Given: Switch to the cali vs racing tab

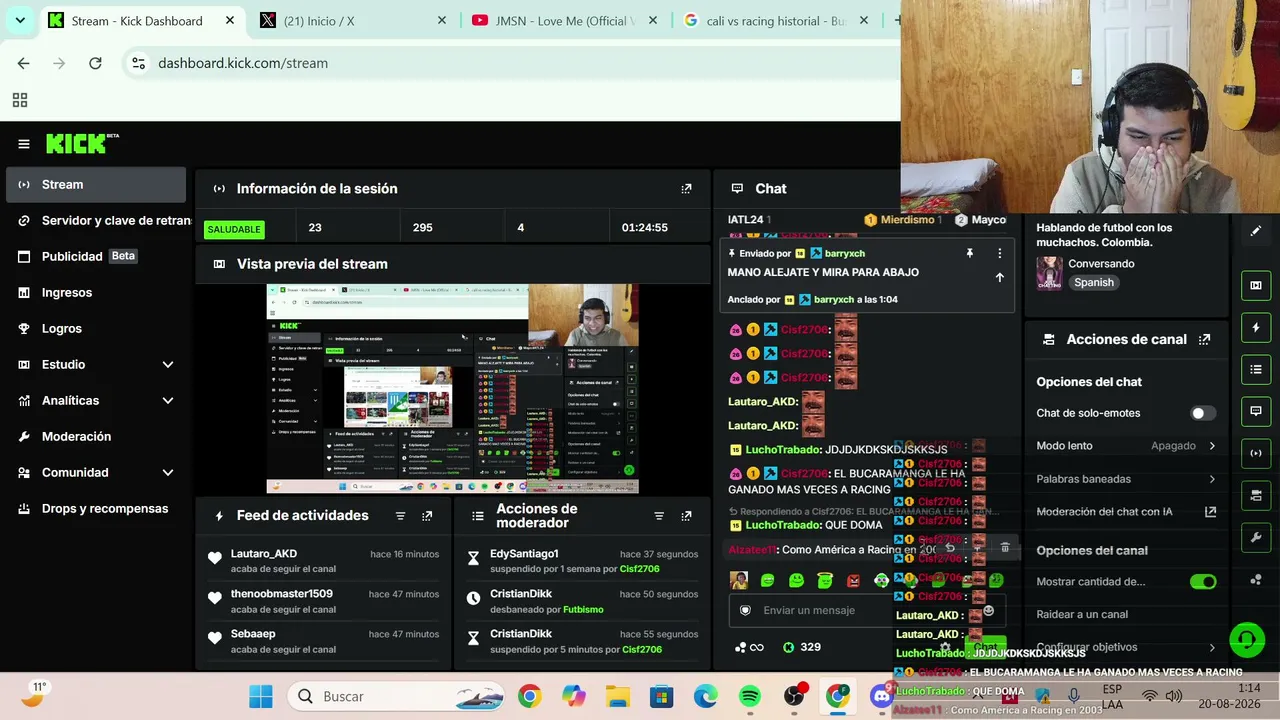Looking at the screenshot, I should pyautogui.click(x=778, y=21).
